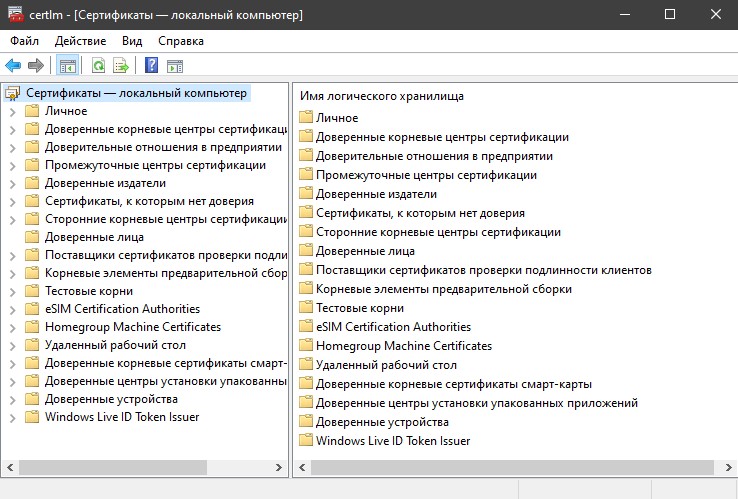The width and height of the screenshot is (738, 499).
Task: Click the certlm app icon in title bar
Action: pyautogui.click(x=16, y=15)
